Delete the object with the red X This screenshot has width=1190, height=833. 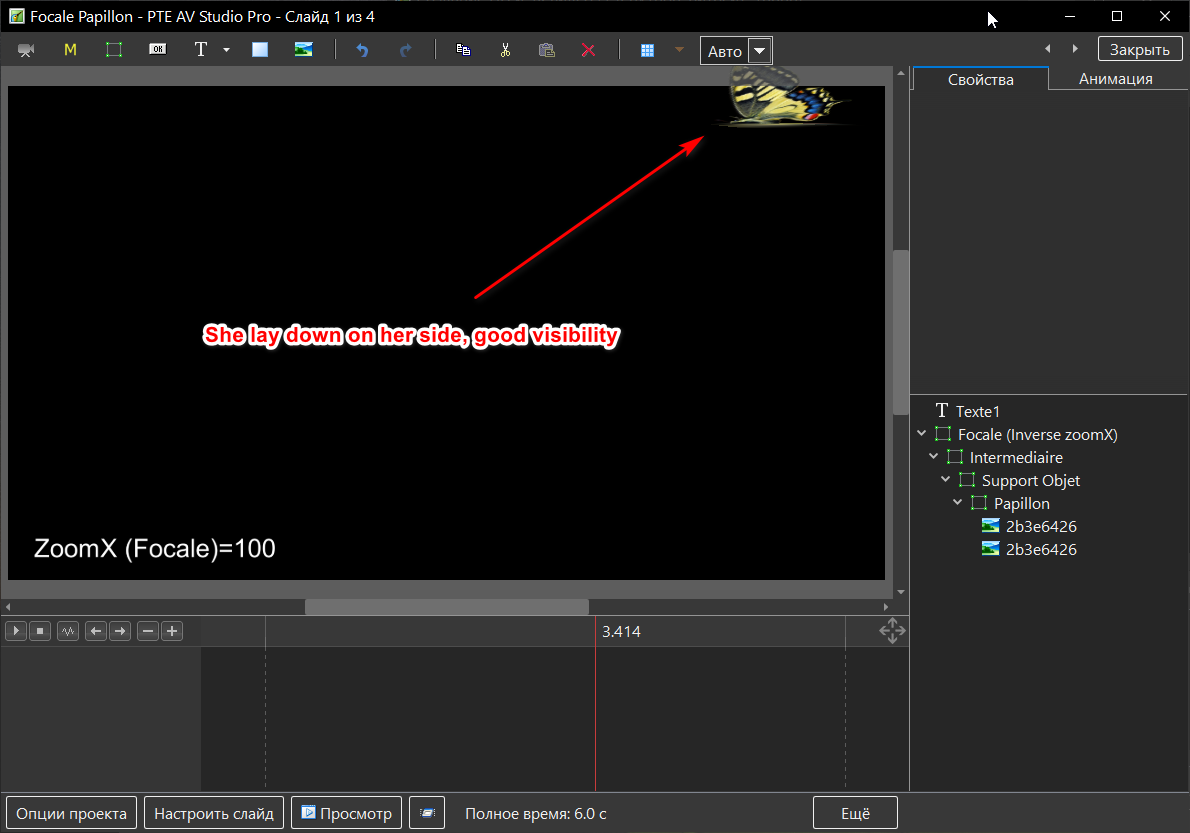588,50
